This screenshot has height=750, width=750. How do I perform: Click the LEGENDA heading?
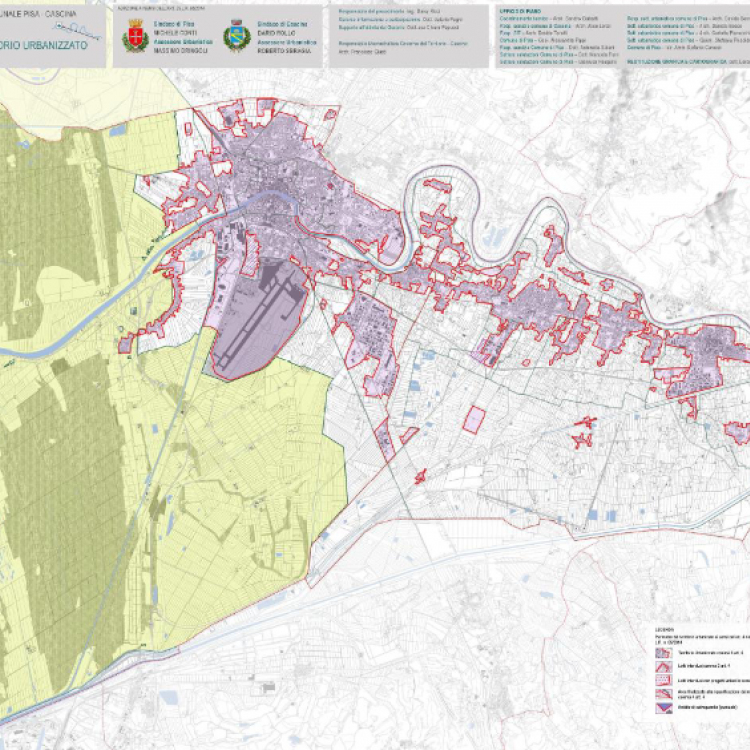665,630
